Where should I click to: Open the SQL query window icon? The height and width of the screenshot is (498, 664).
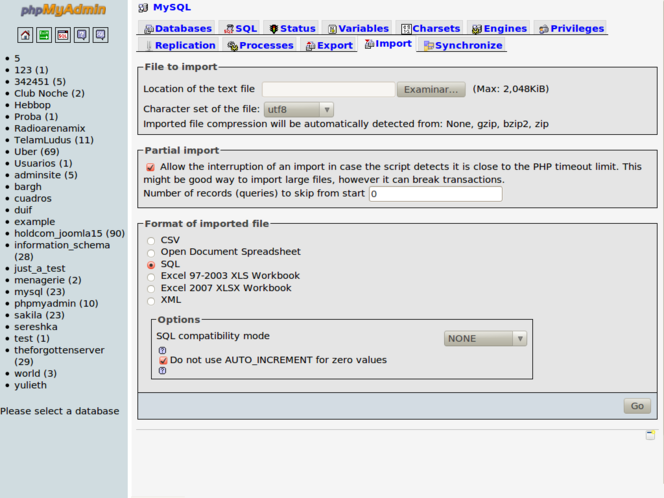coord(63,35)
